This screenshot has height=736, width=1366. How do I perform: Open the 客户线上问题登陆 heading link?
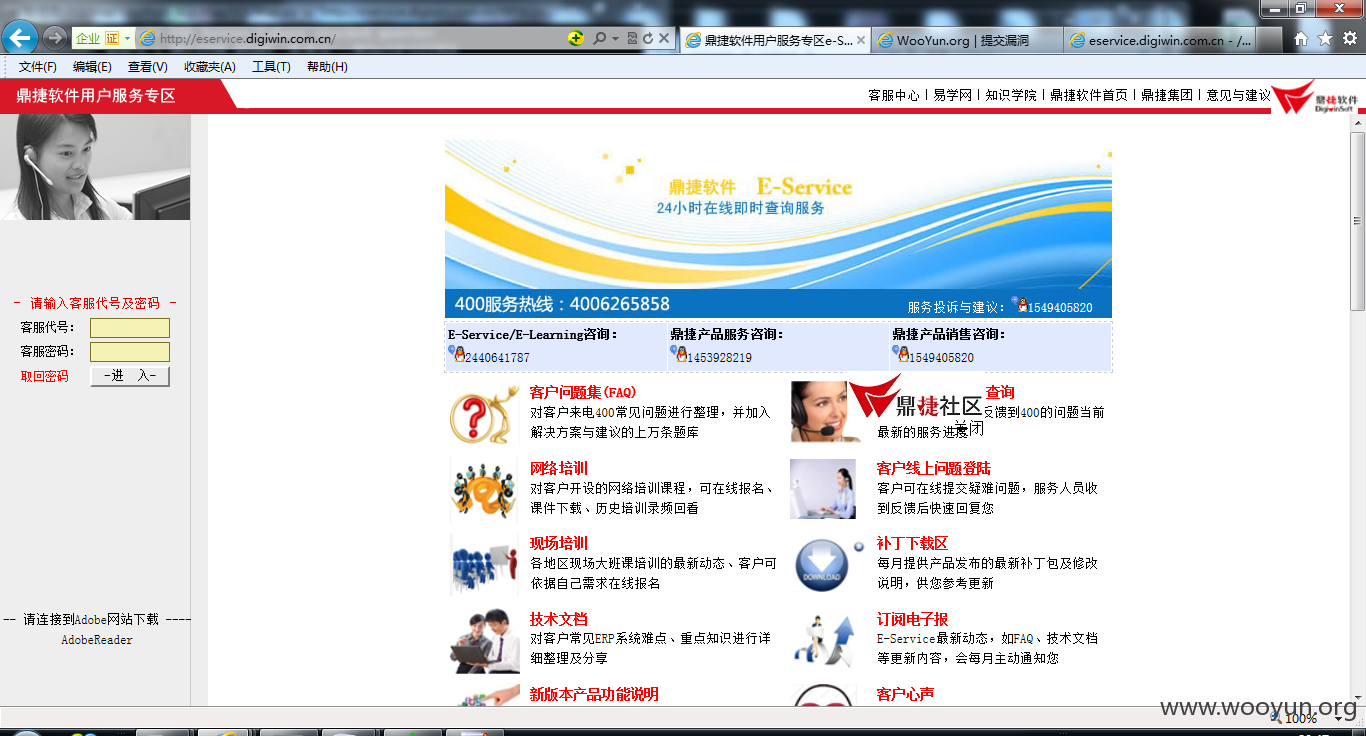coord(934,468)
